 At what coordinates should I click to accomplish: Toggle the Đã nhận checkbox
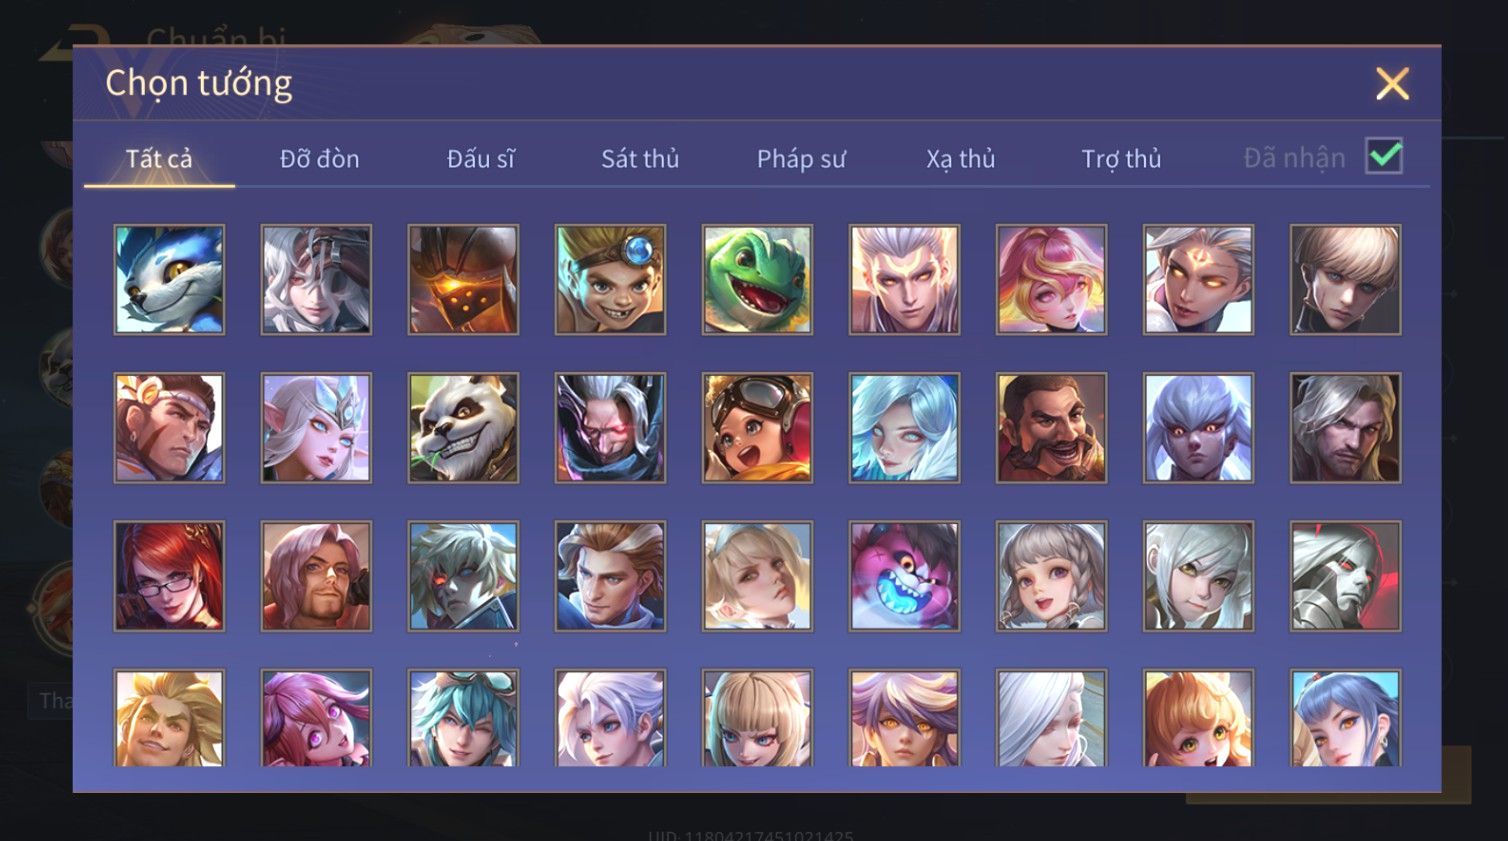click(1384, 156)
